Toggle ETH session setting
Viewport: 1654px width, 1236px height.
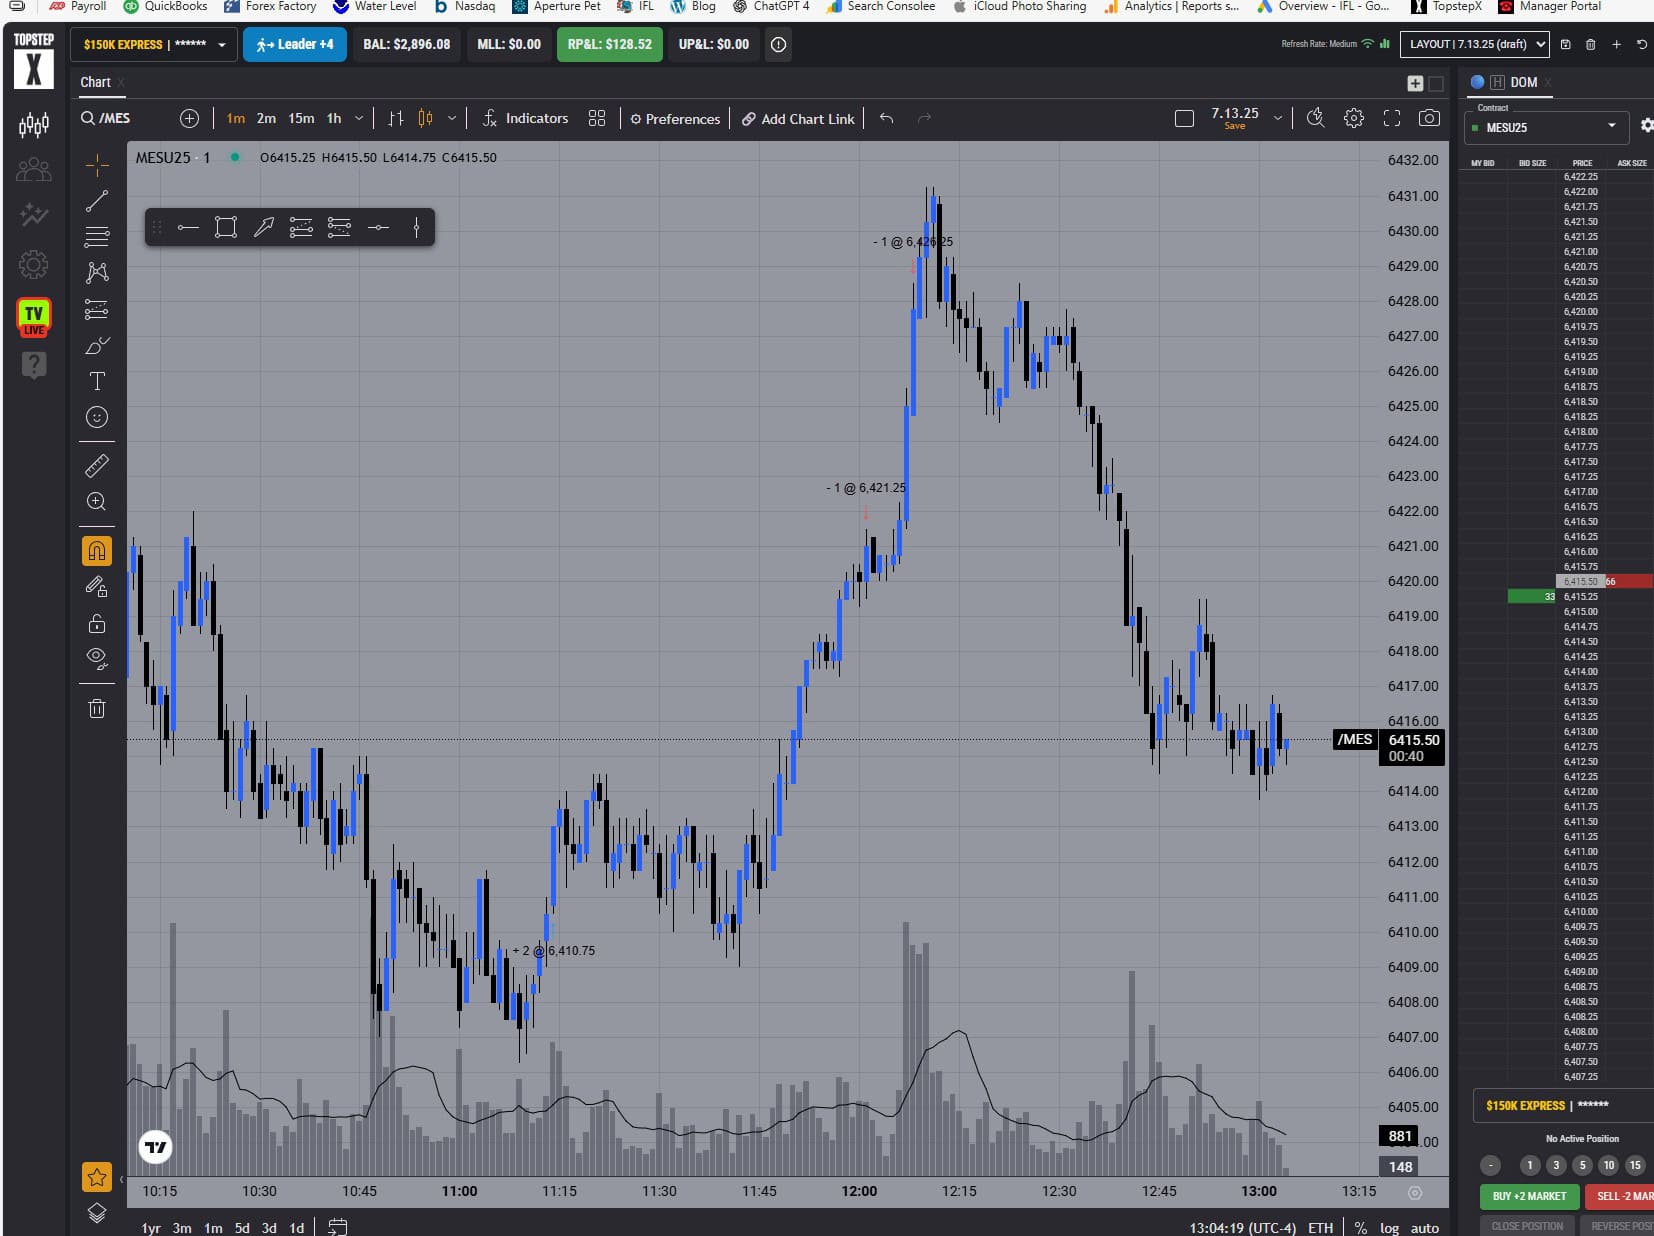pyautogui.click(x=1320, y=1228)
